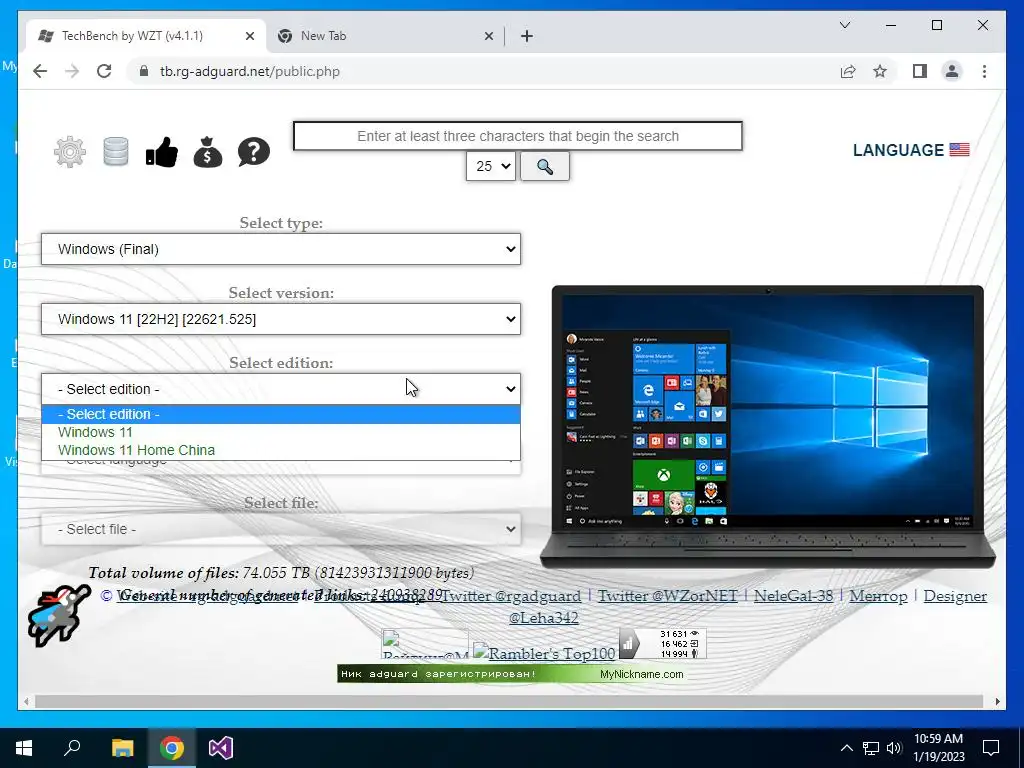Screen dimensions: 1024x768
Task: Click the visitor counter stats badge
Action: click(662, 643)
